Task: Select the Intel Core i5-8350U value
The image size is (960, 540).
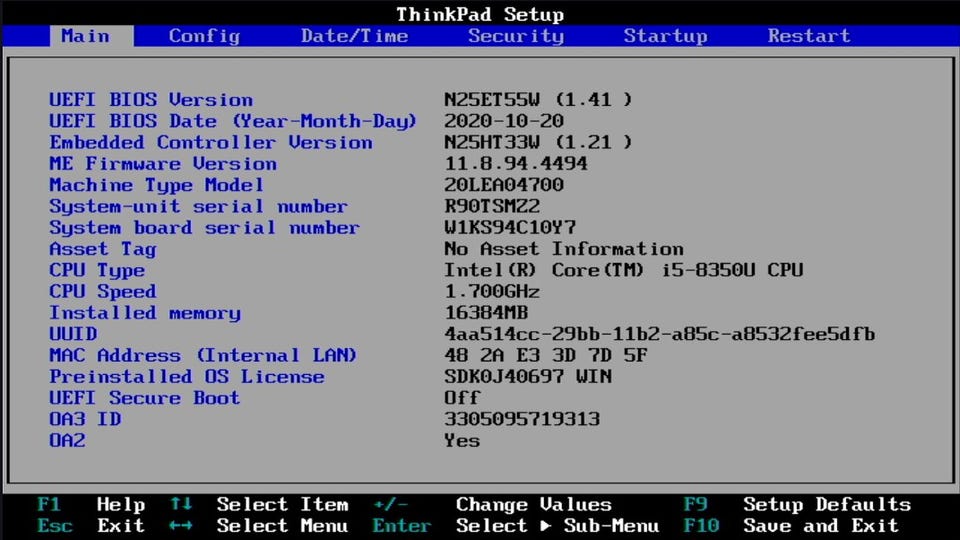Action: point(623,270)
